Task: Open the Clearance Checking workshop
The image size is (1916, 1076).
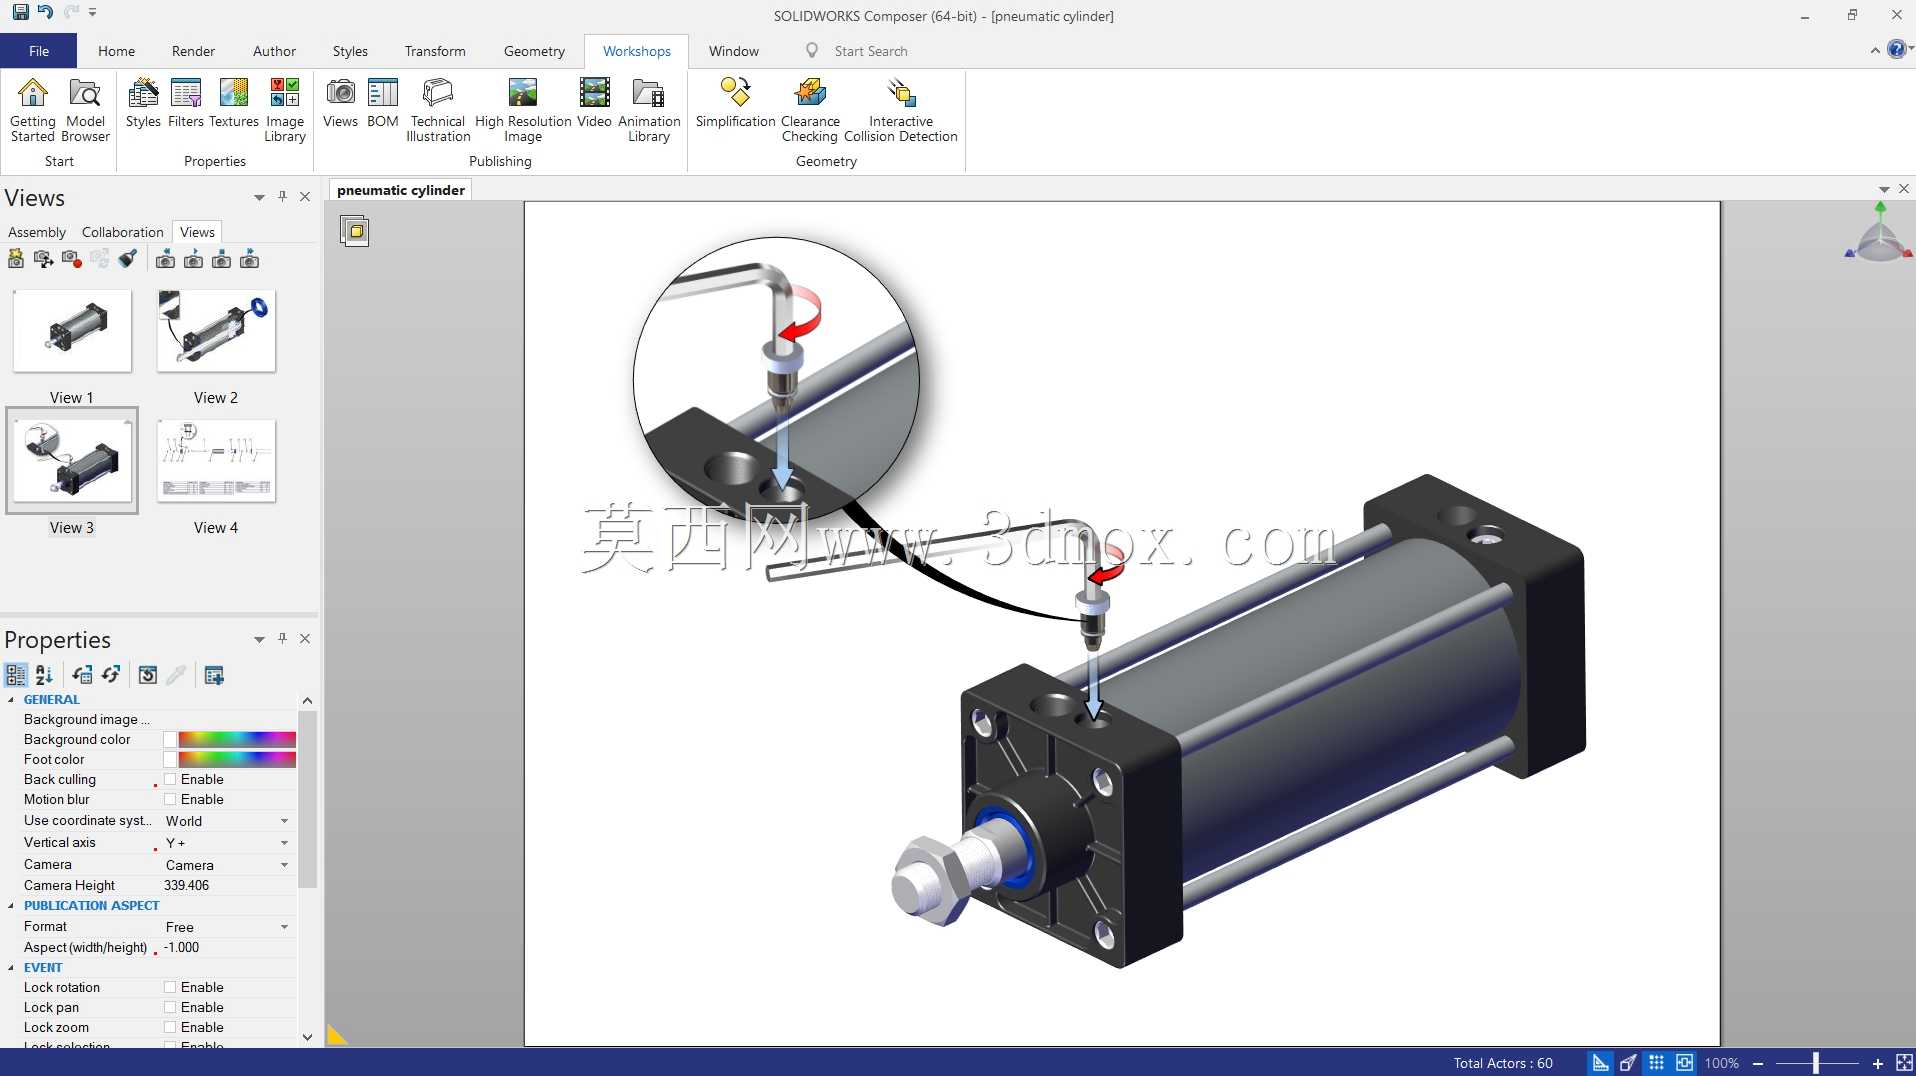Action: (x=810, y=110)
